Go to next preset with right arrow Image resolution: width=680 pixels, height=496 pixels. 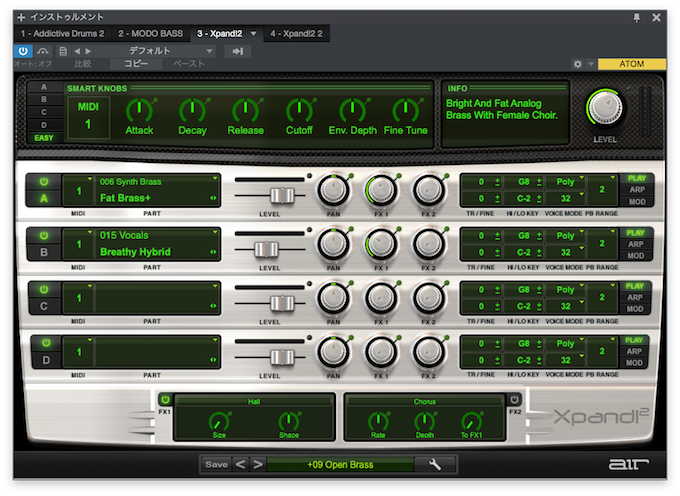coord(88,51)
